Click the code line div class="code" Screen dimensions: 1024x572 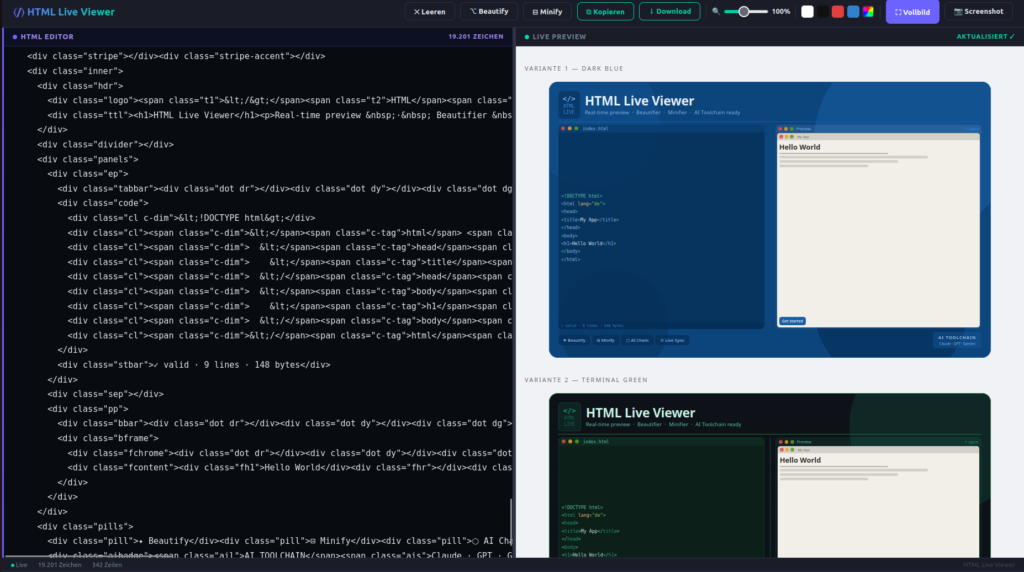tap(103, 203)
